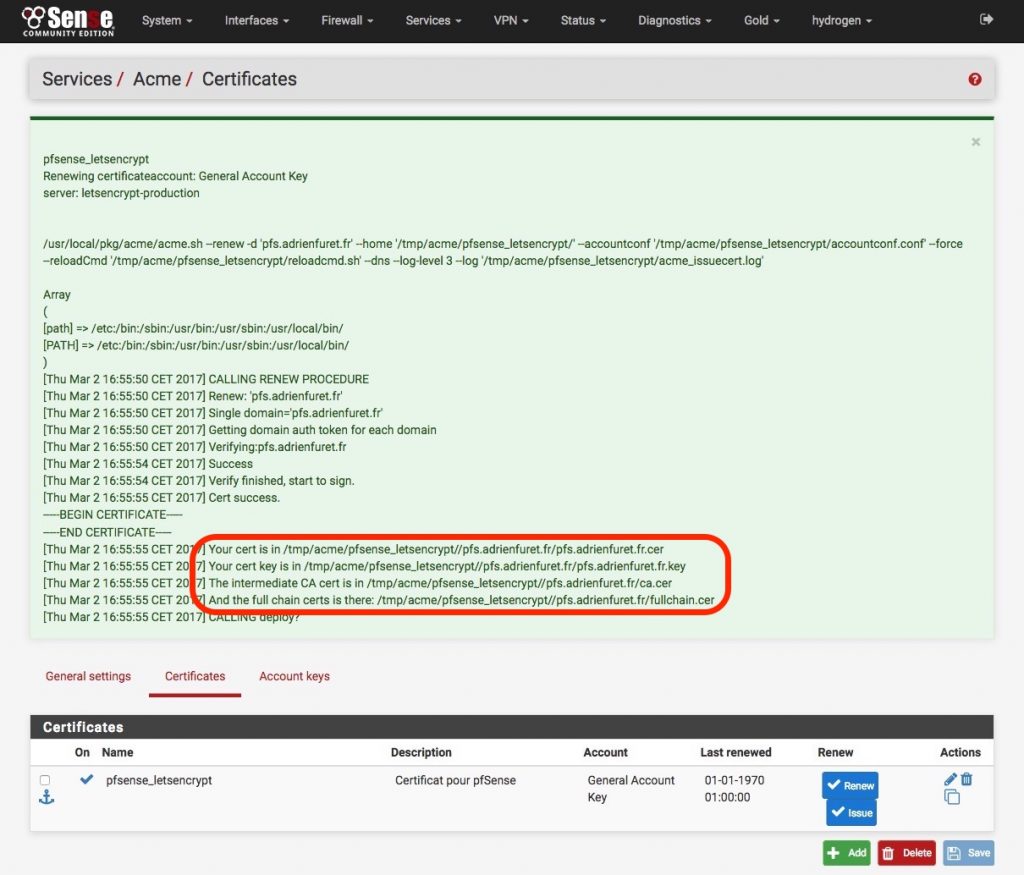Image resolution: width=1024 pixels, height=875 pixels.
Task: Click the log line 'Cert success.'
Action: tap(161, 498)
